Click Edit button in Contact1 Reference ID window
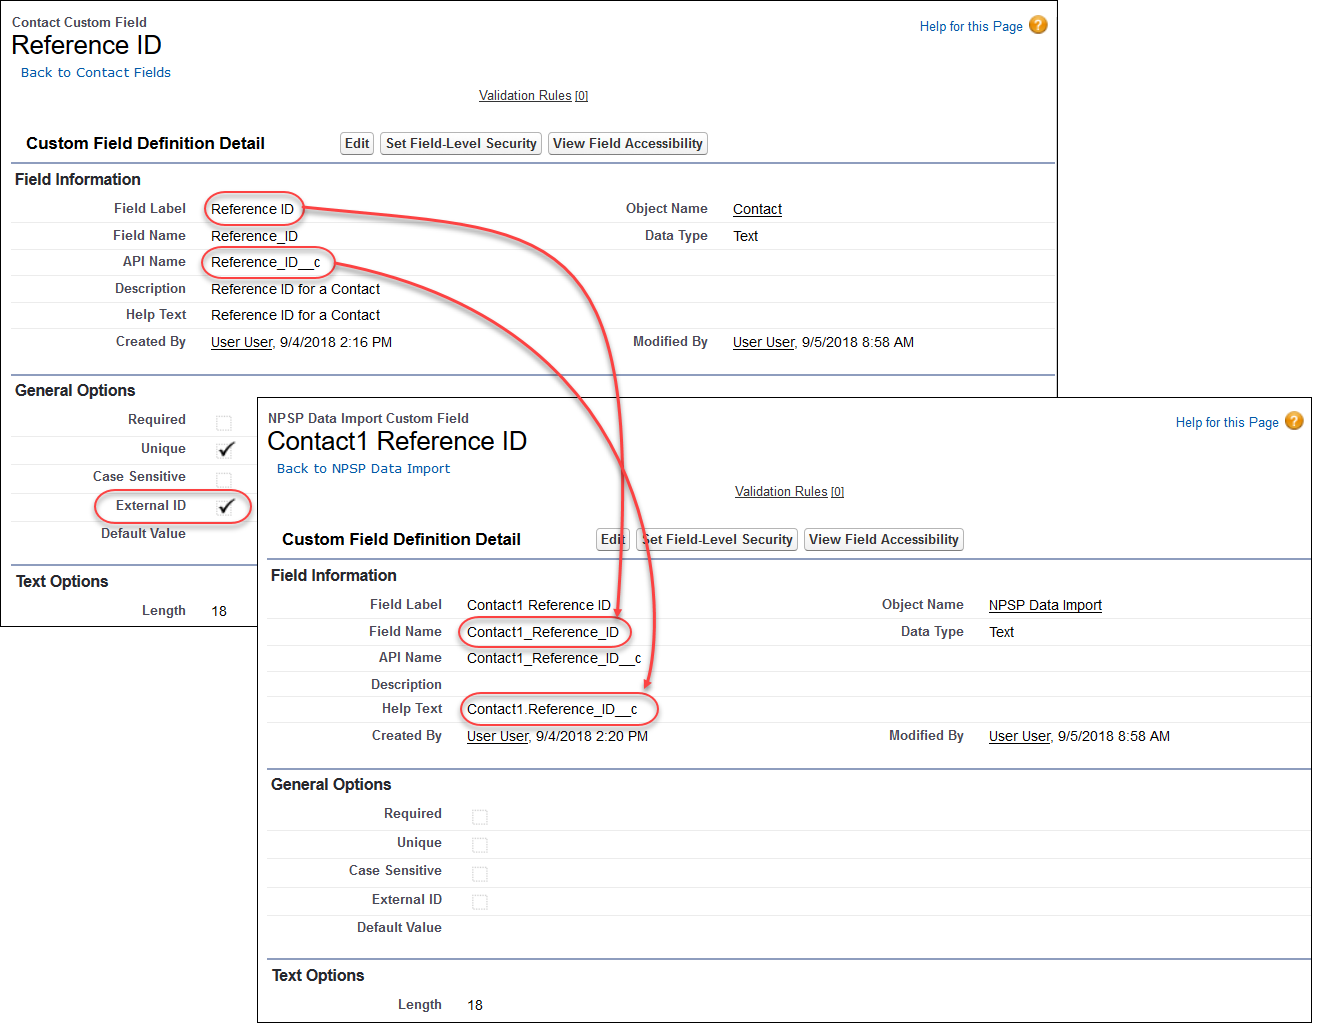 click(612, 540)
